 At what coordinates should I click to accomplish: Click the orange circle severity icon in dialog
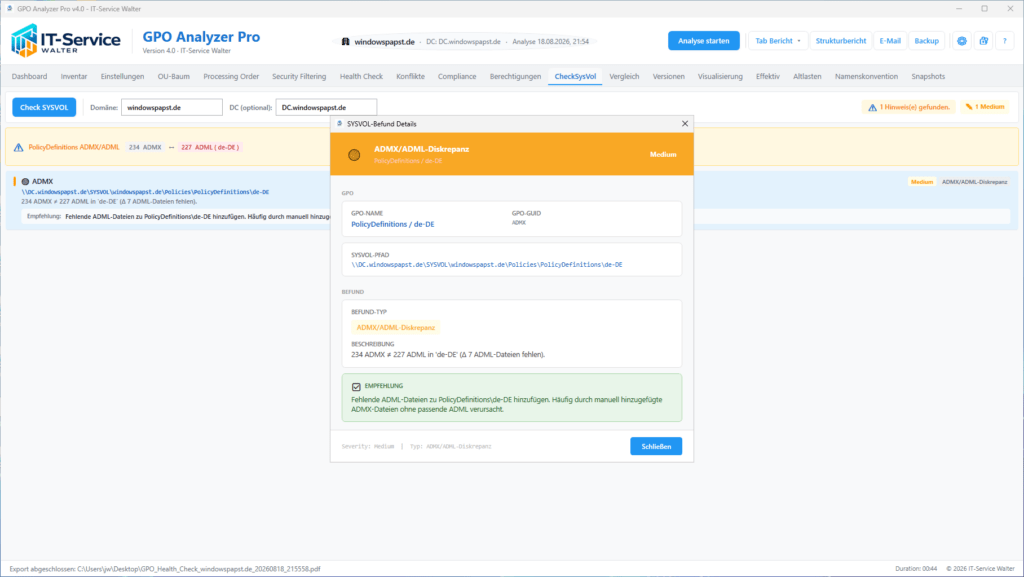pyautogui.click(x=354, y=155)
